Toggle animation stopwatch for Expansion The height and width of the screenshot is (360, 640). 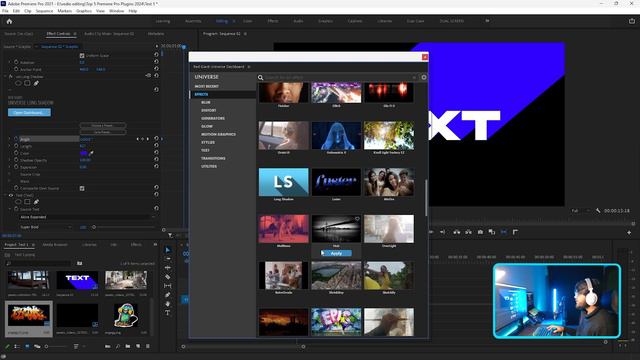click(x=16, y=167)
